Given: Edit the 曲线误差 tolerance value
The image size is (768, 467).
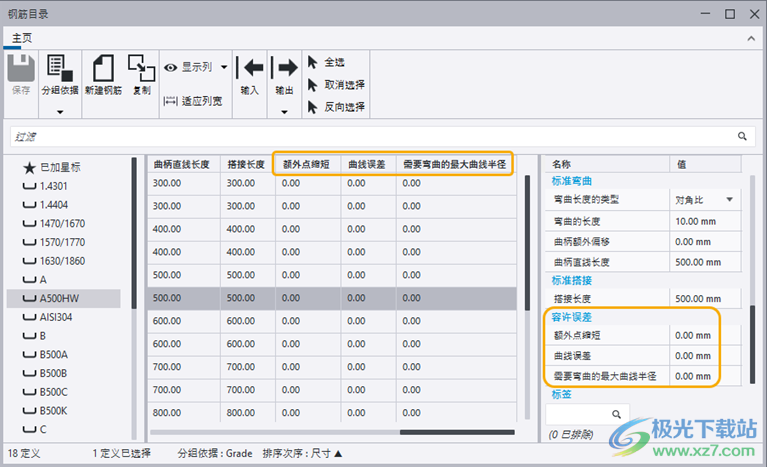Looking at the screenshot, I should (705, 356).
